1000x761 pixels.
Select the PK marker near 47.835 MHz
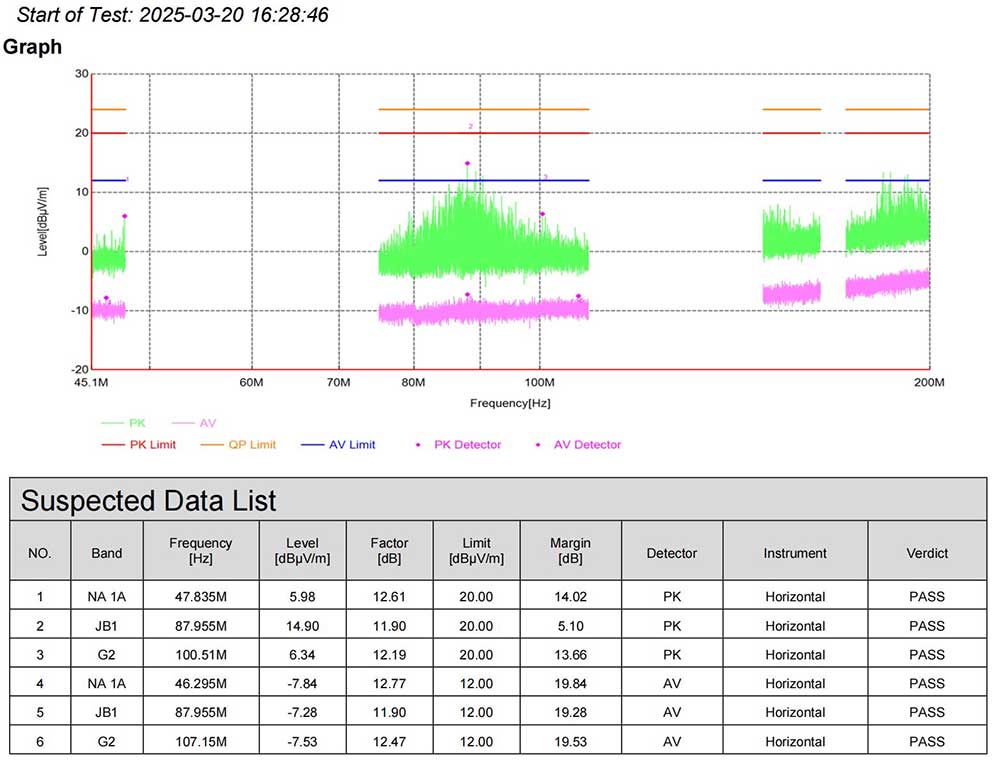[125, 216]
